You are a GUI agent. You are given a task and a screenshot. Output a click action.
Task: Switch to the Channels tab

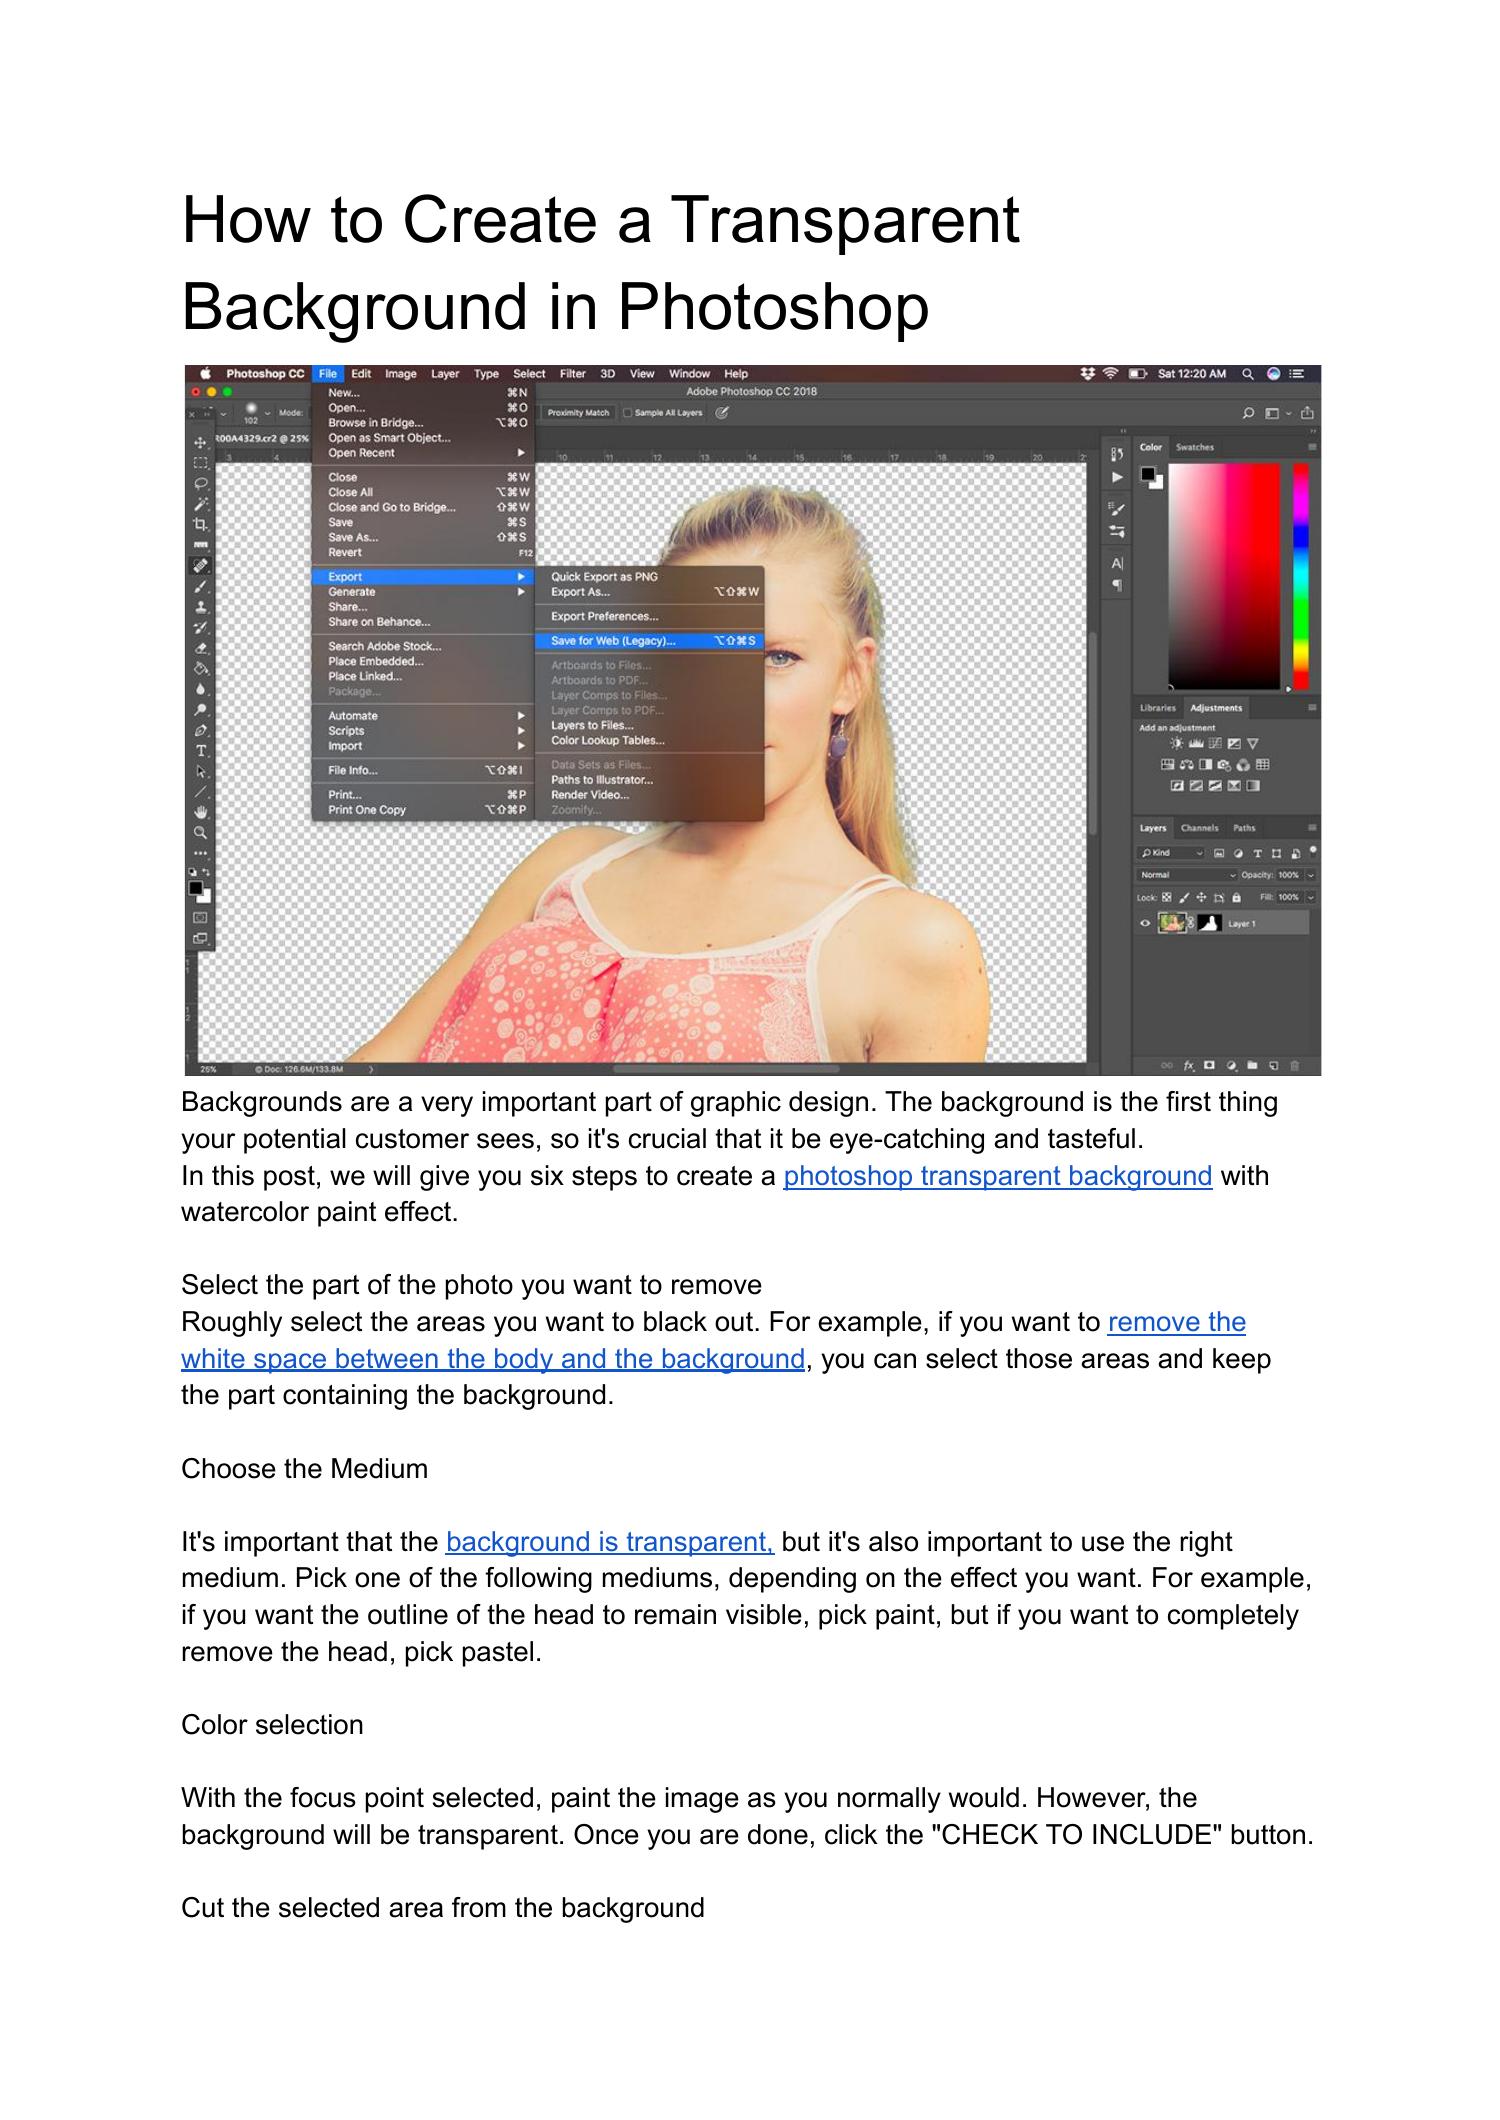coord(1199,828)
